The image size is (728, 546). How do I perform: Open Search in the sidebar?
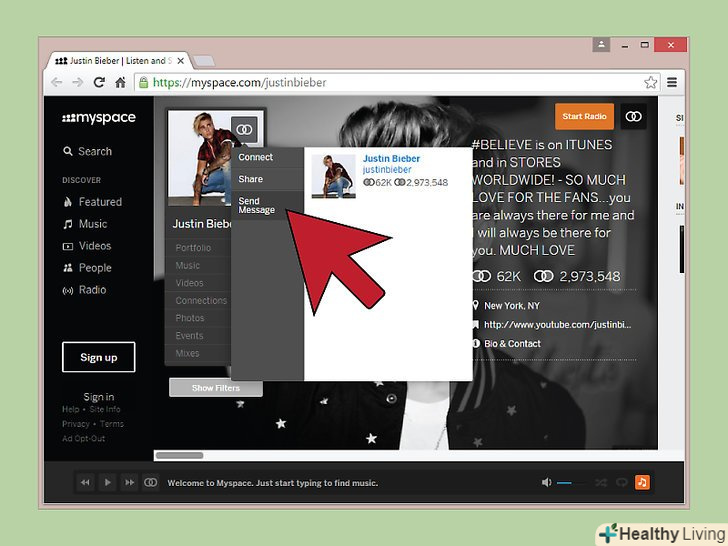click(x=87, y=151)
